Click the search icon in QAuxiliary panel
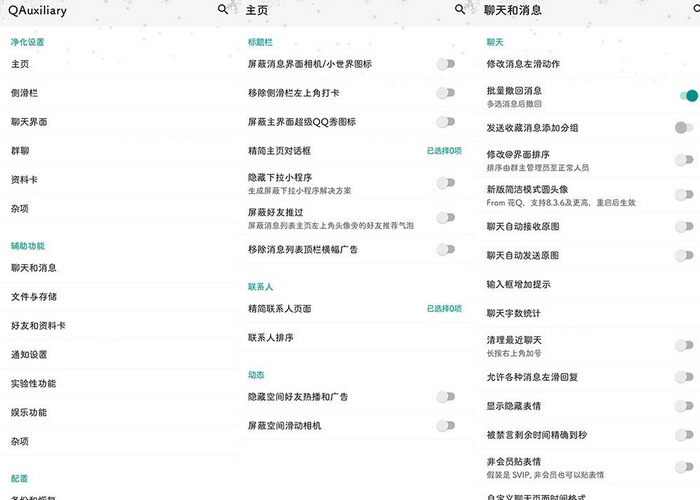 pos(222,9)
